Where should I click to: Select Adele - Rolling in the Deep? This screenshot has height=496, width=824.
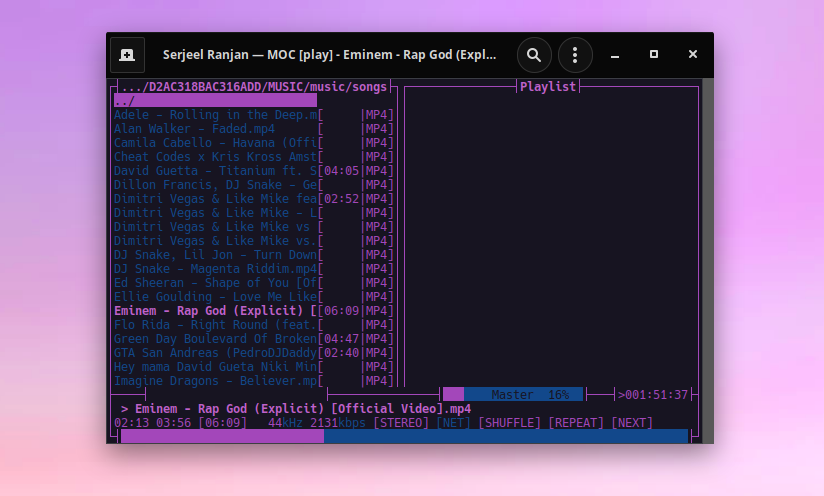pyautogui.click(x=254, y=115)
